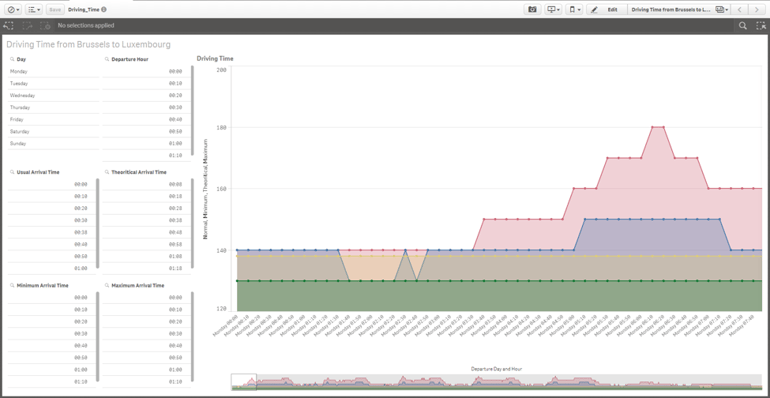Select 00:00 in Departure Hour list
The height and width of the screenshot is (398, 770).
tap(146, 71)
